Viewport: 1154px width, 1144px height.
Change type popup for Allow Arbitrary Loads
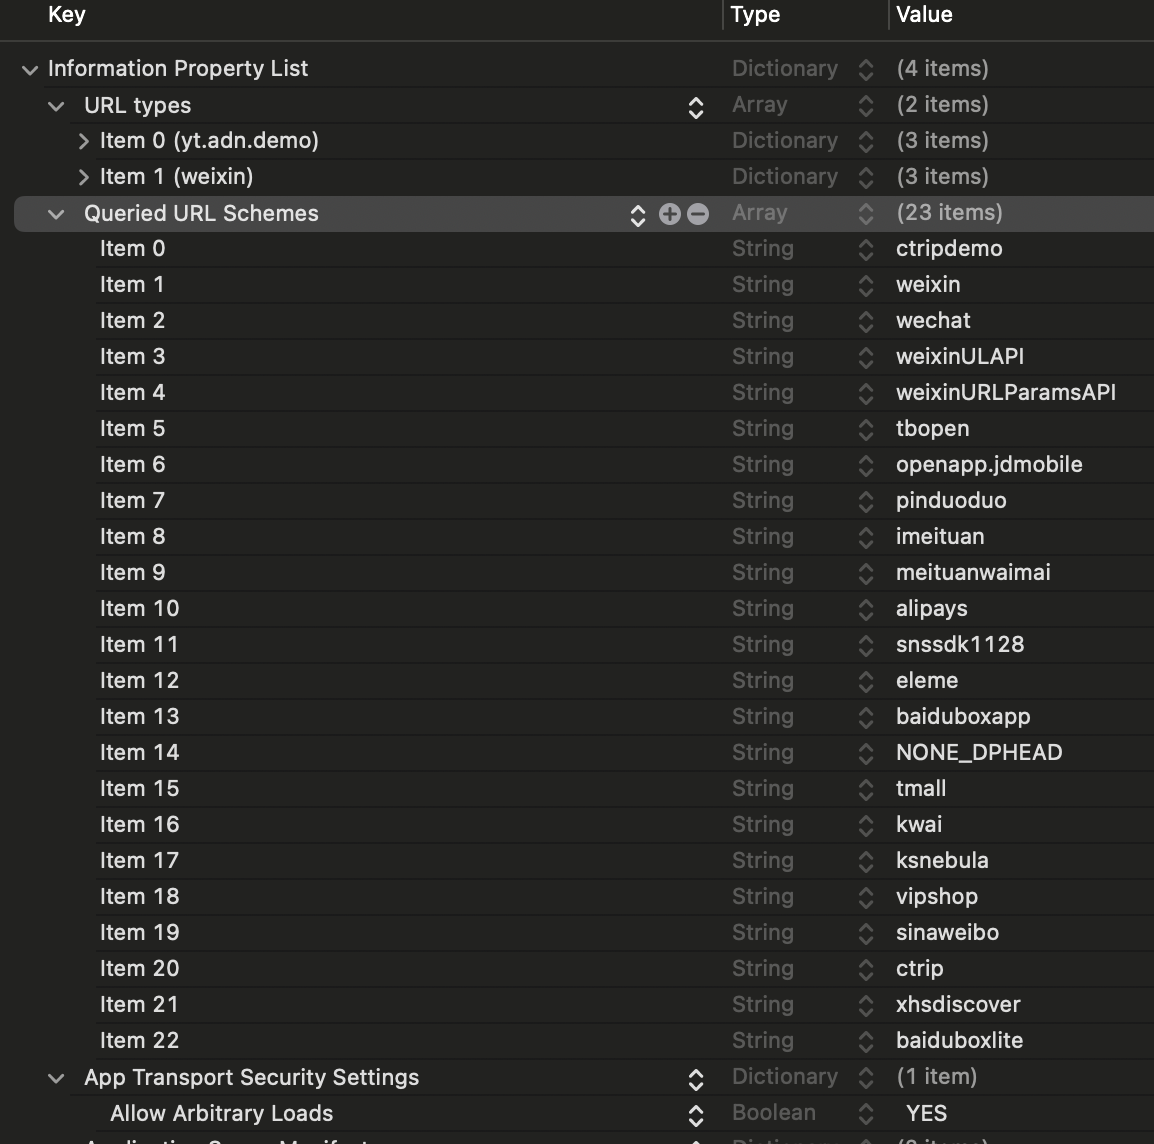click(866, 1114)
